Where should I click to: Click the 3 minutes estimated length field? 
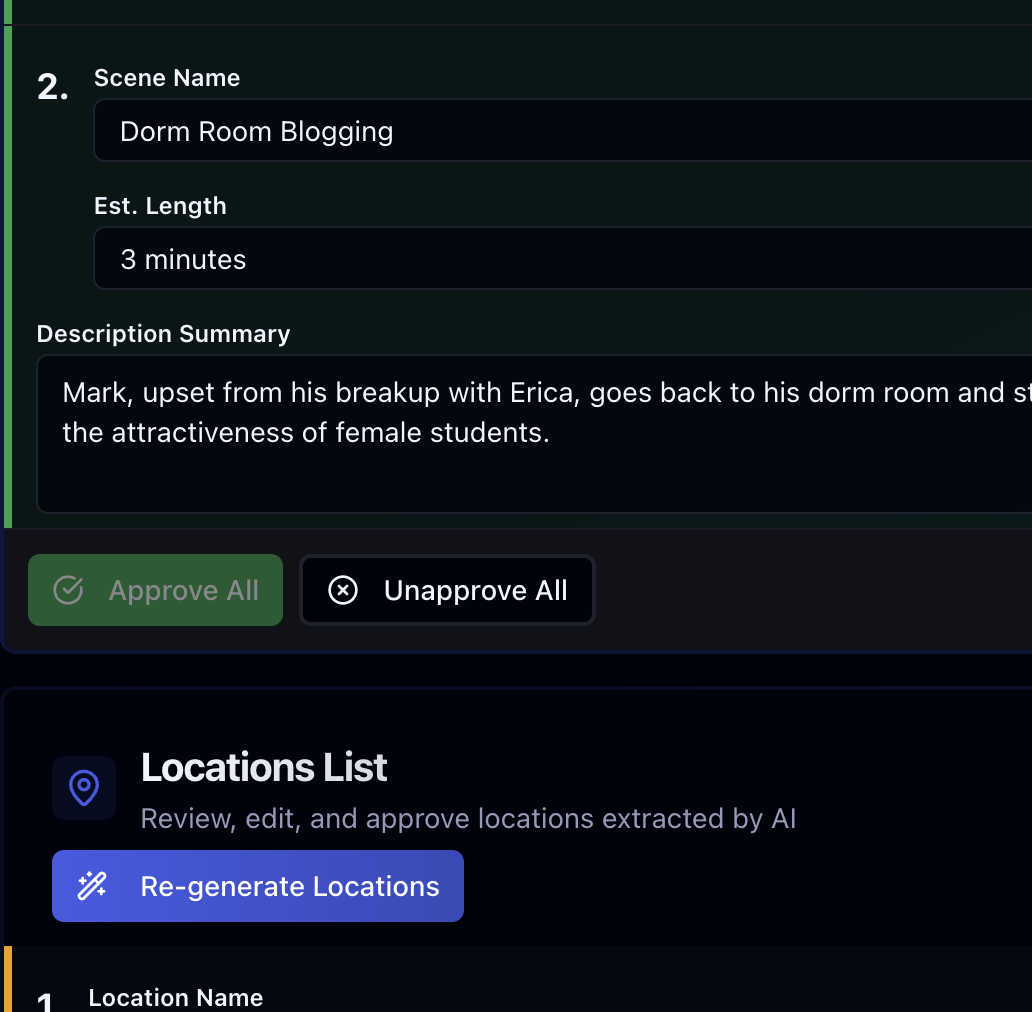tap(563, 258)
